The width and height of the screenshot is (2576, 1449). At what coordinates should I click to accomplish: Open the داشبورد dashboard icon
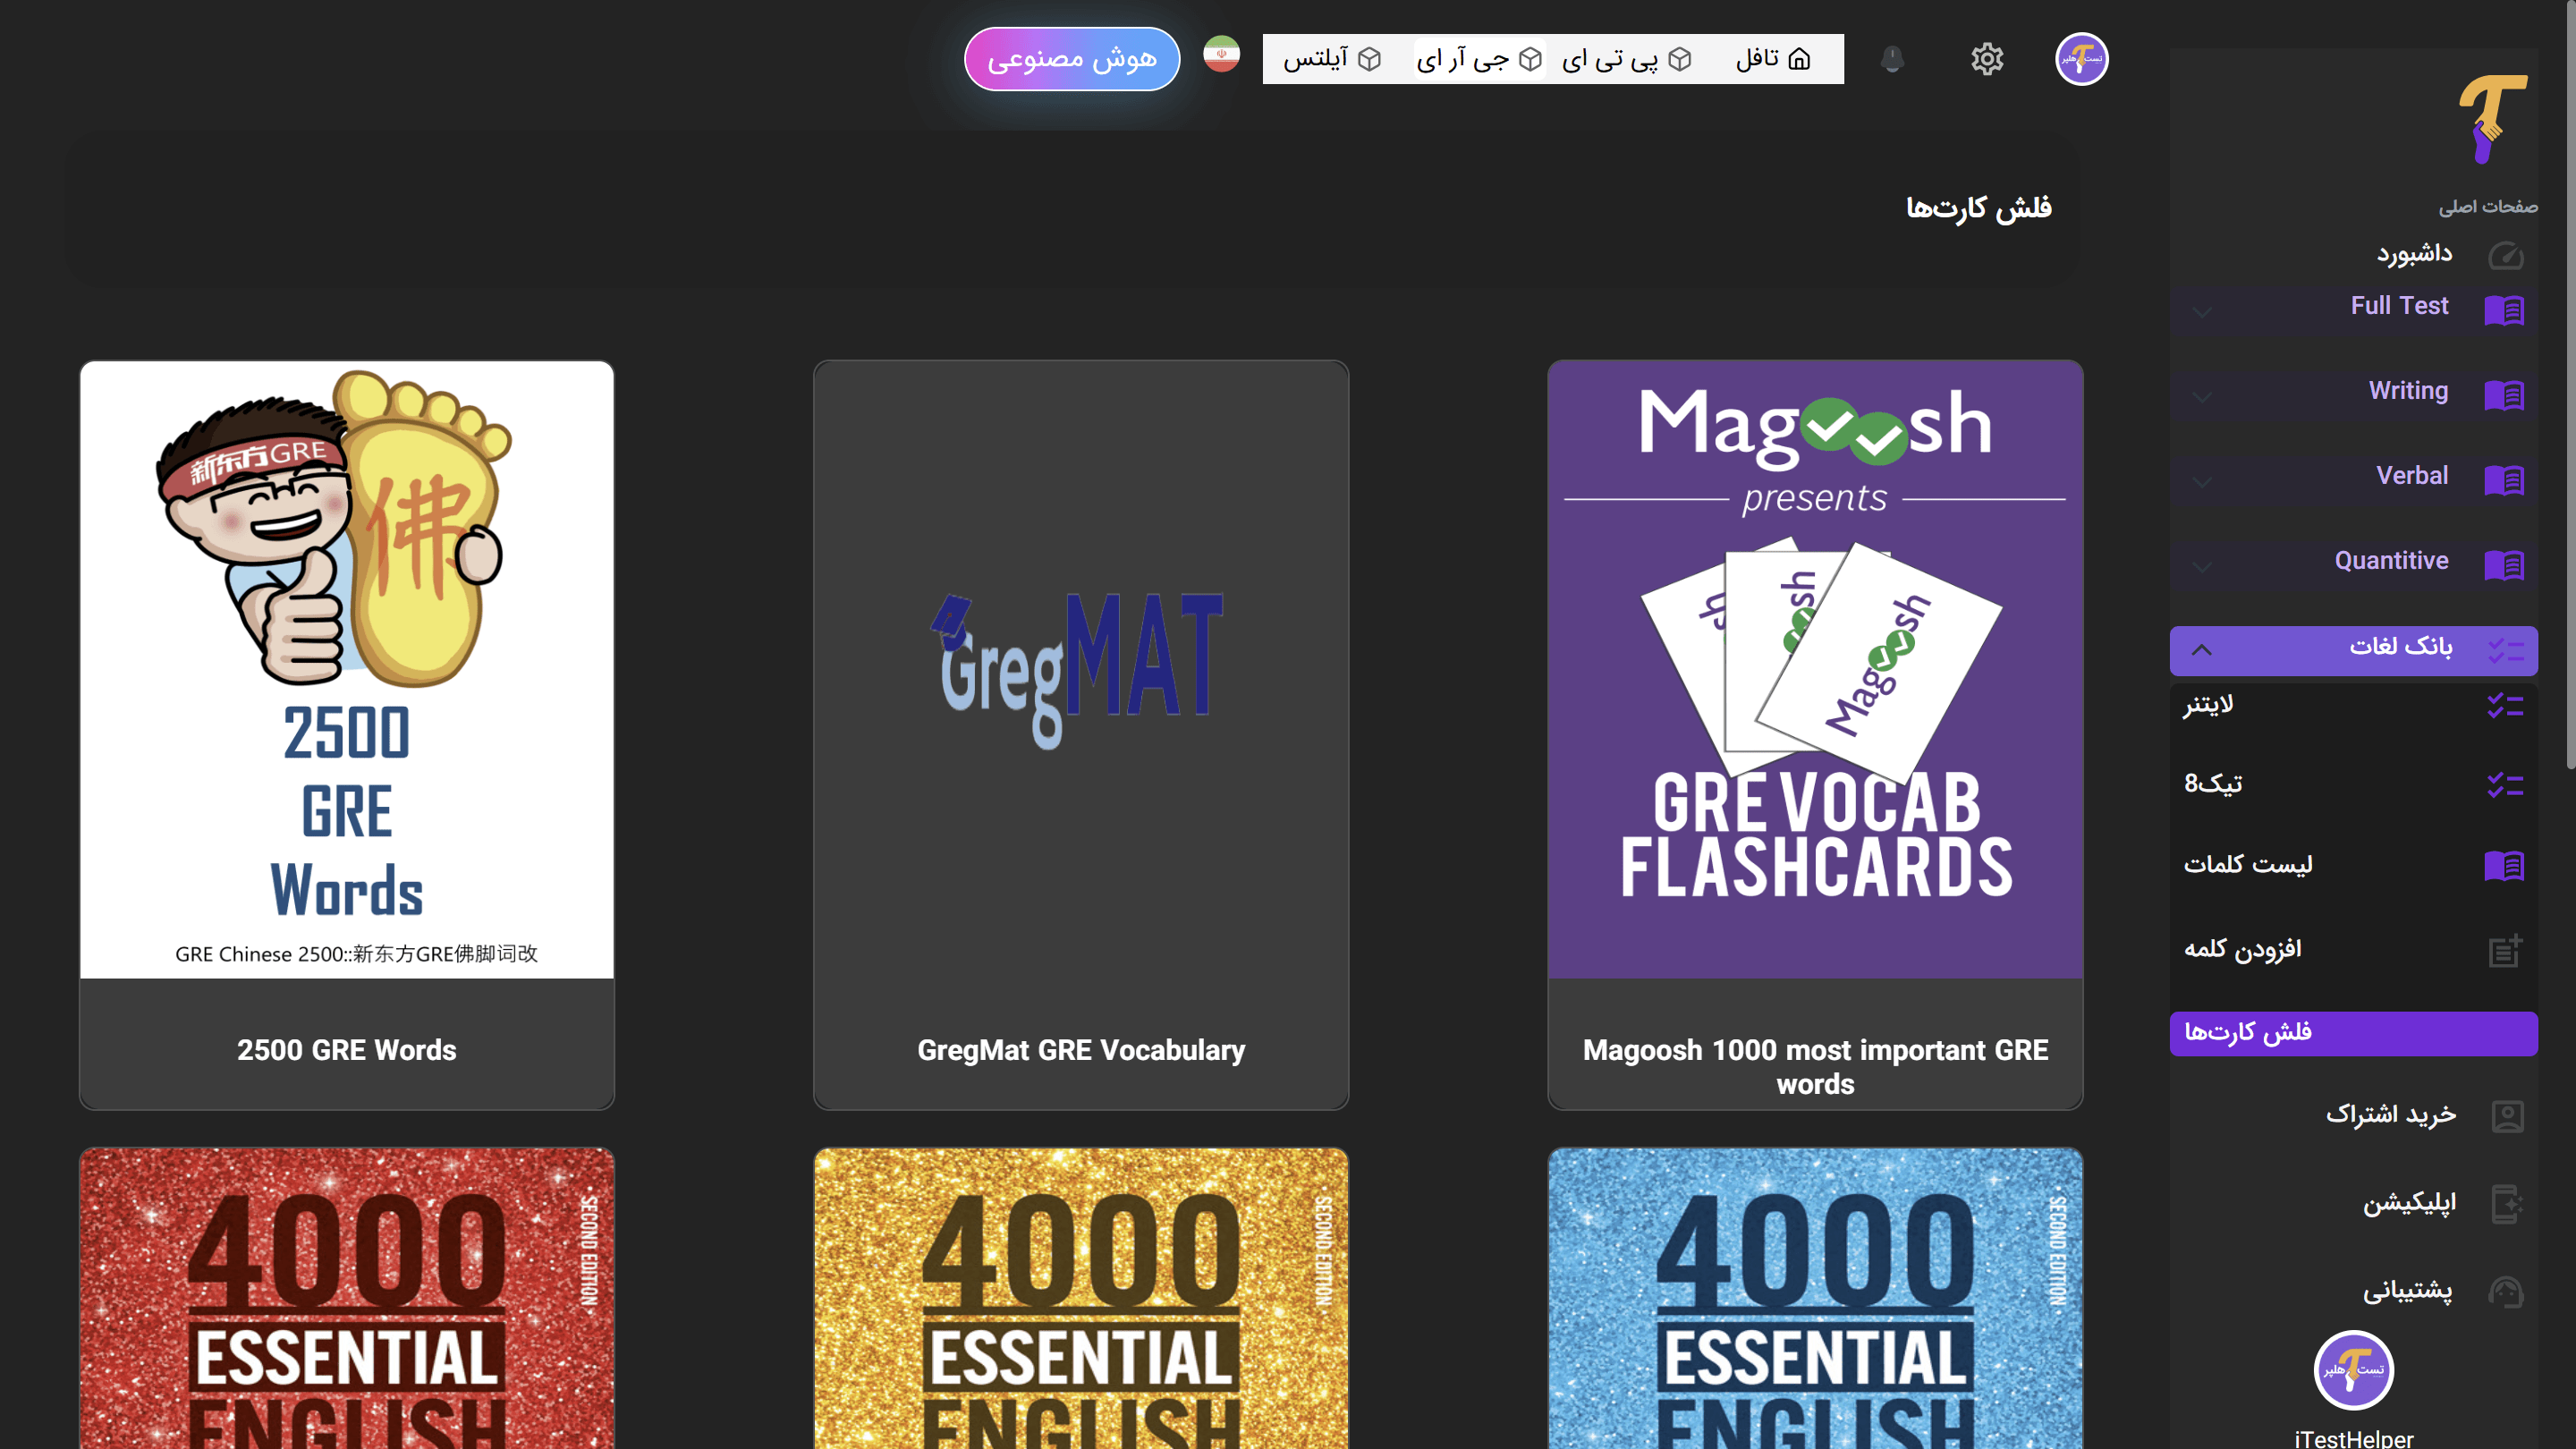2506,255
